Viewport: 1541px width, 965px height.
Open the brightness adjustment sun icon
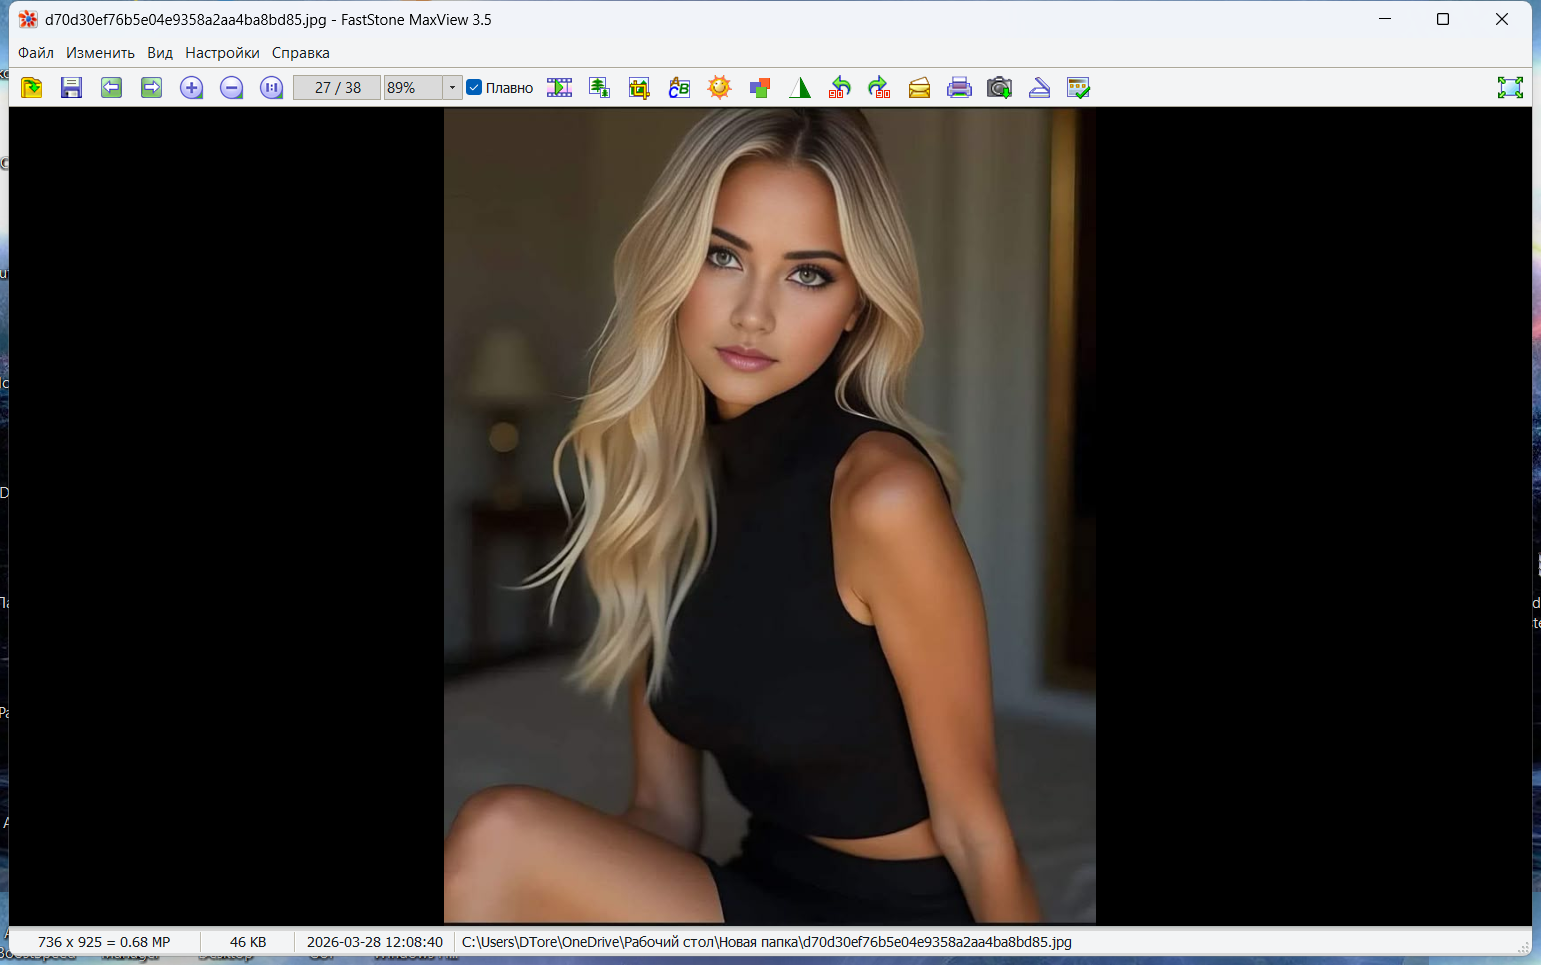719,88
